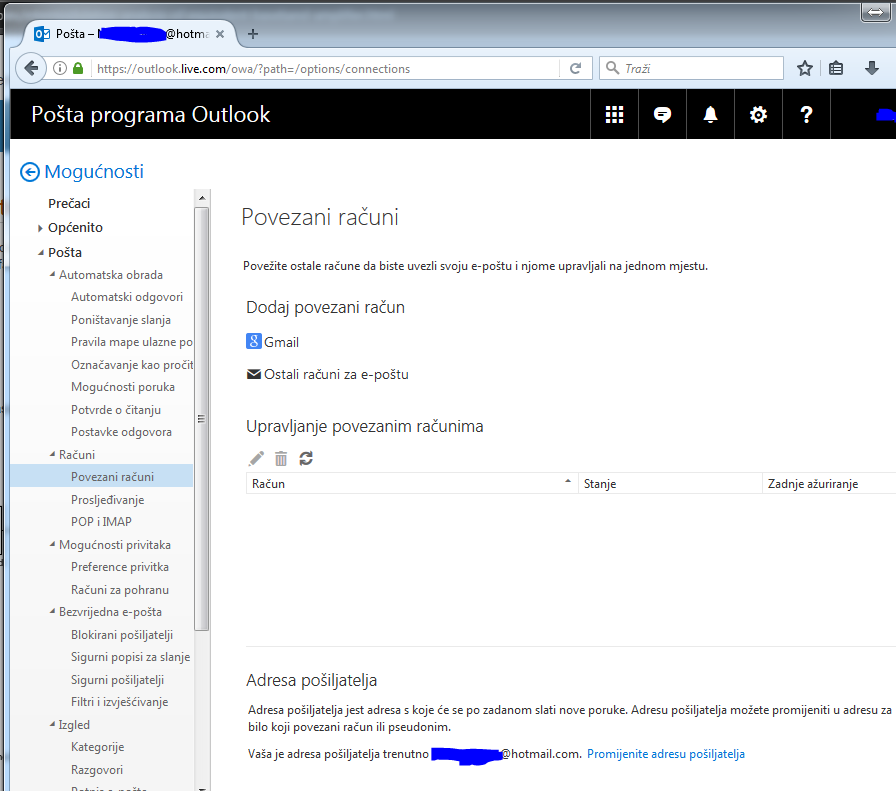Open a new browser tab
Screen dimensions: 896x791
click(x=253, y=34)
